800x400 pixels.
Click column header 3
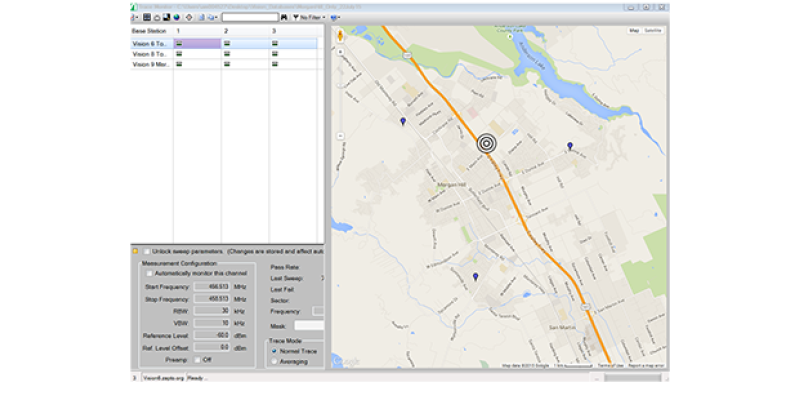(293, 31)
